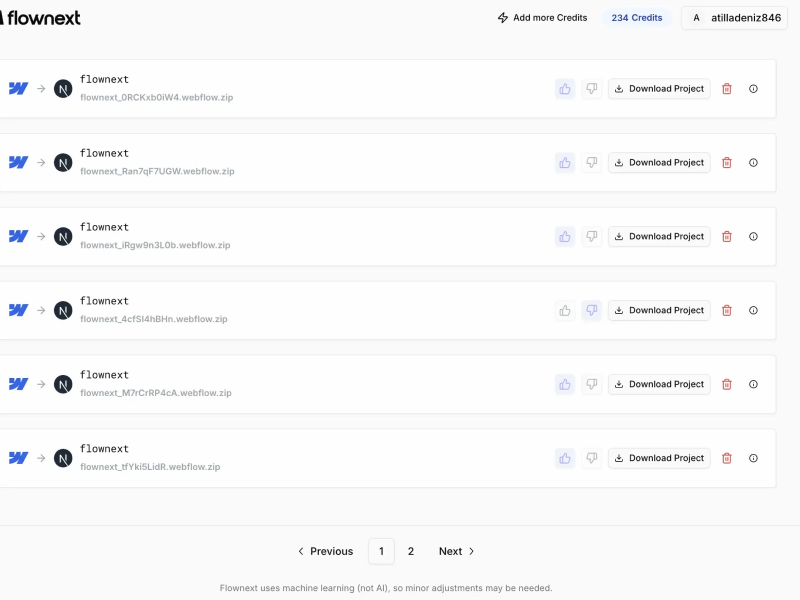
Task: Click Add more Credits
Action: pyautogui.click(x=542, y=18)
